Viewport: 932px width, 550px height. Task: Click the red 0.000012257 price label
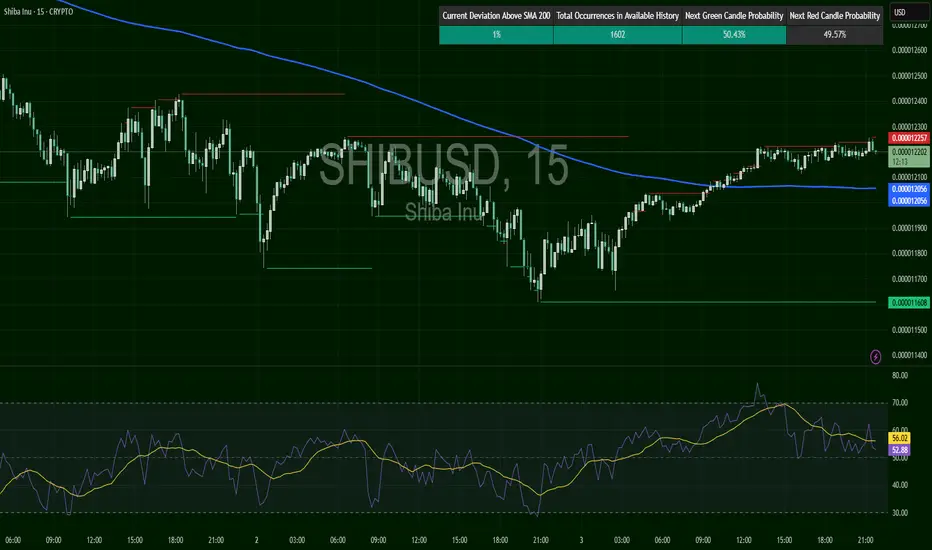point(909,138)
